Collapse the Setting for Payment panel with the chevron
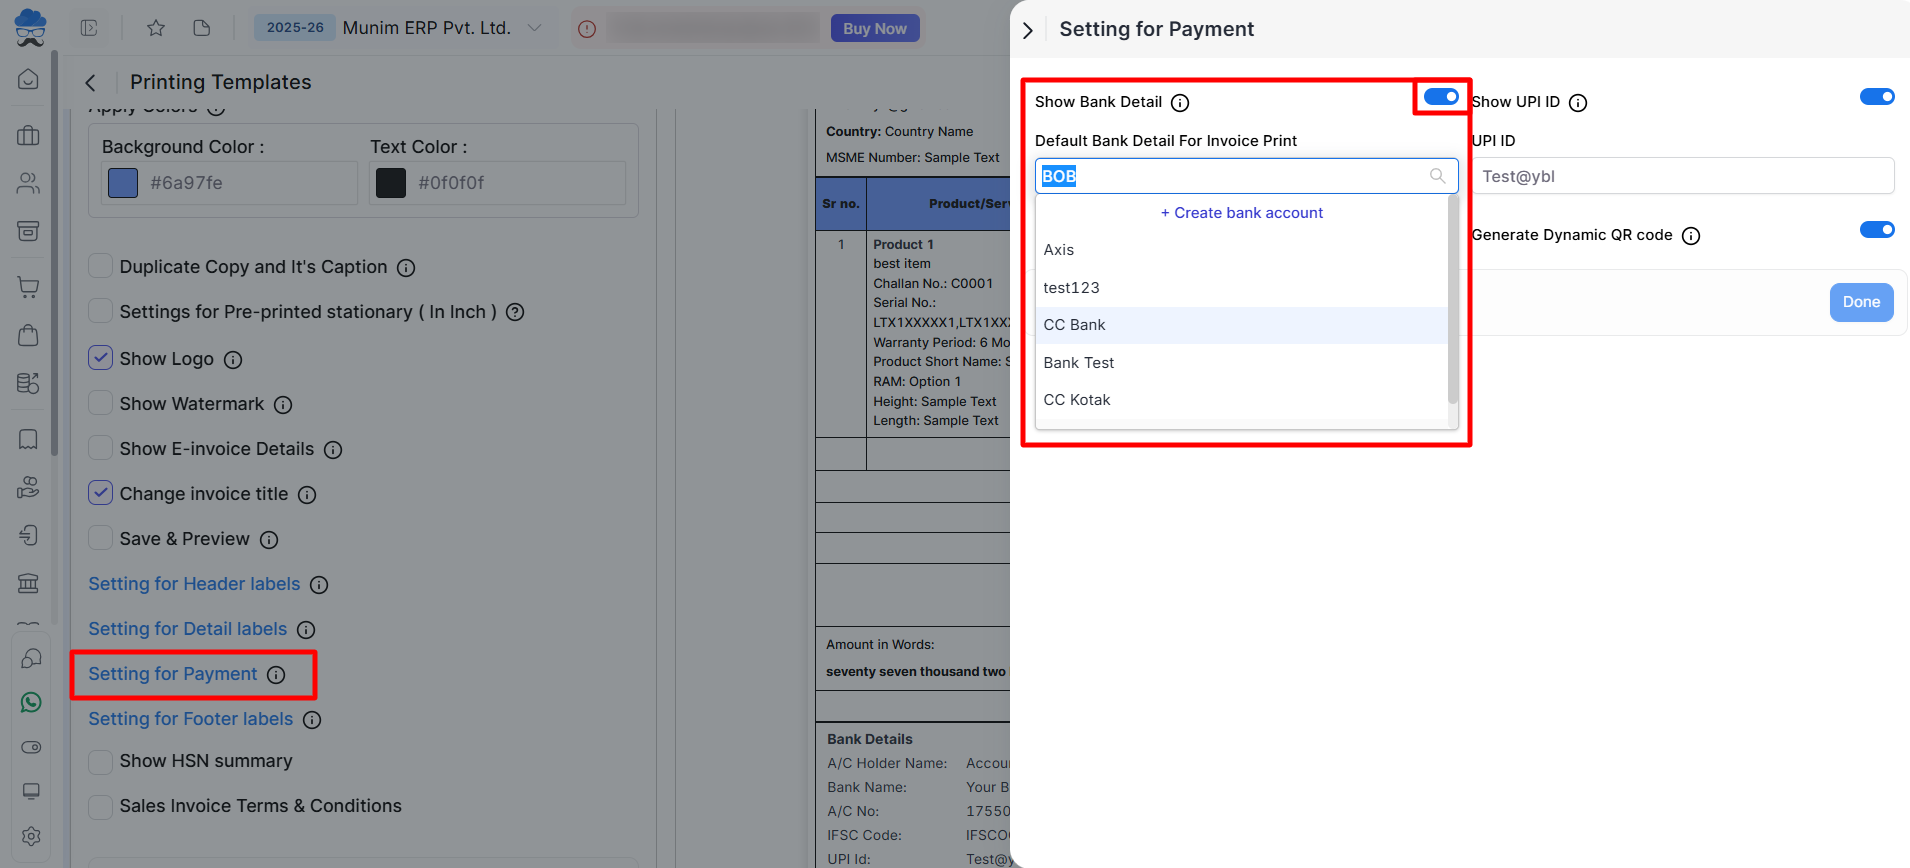 coord(1028,31)
